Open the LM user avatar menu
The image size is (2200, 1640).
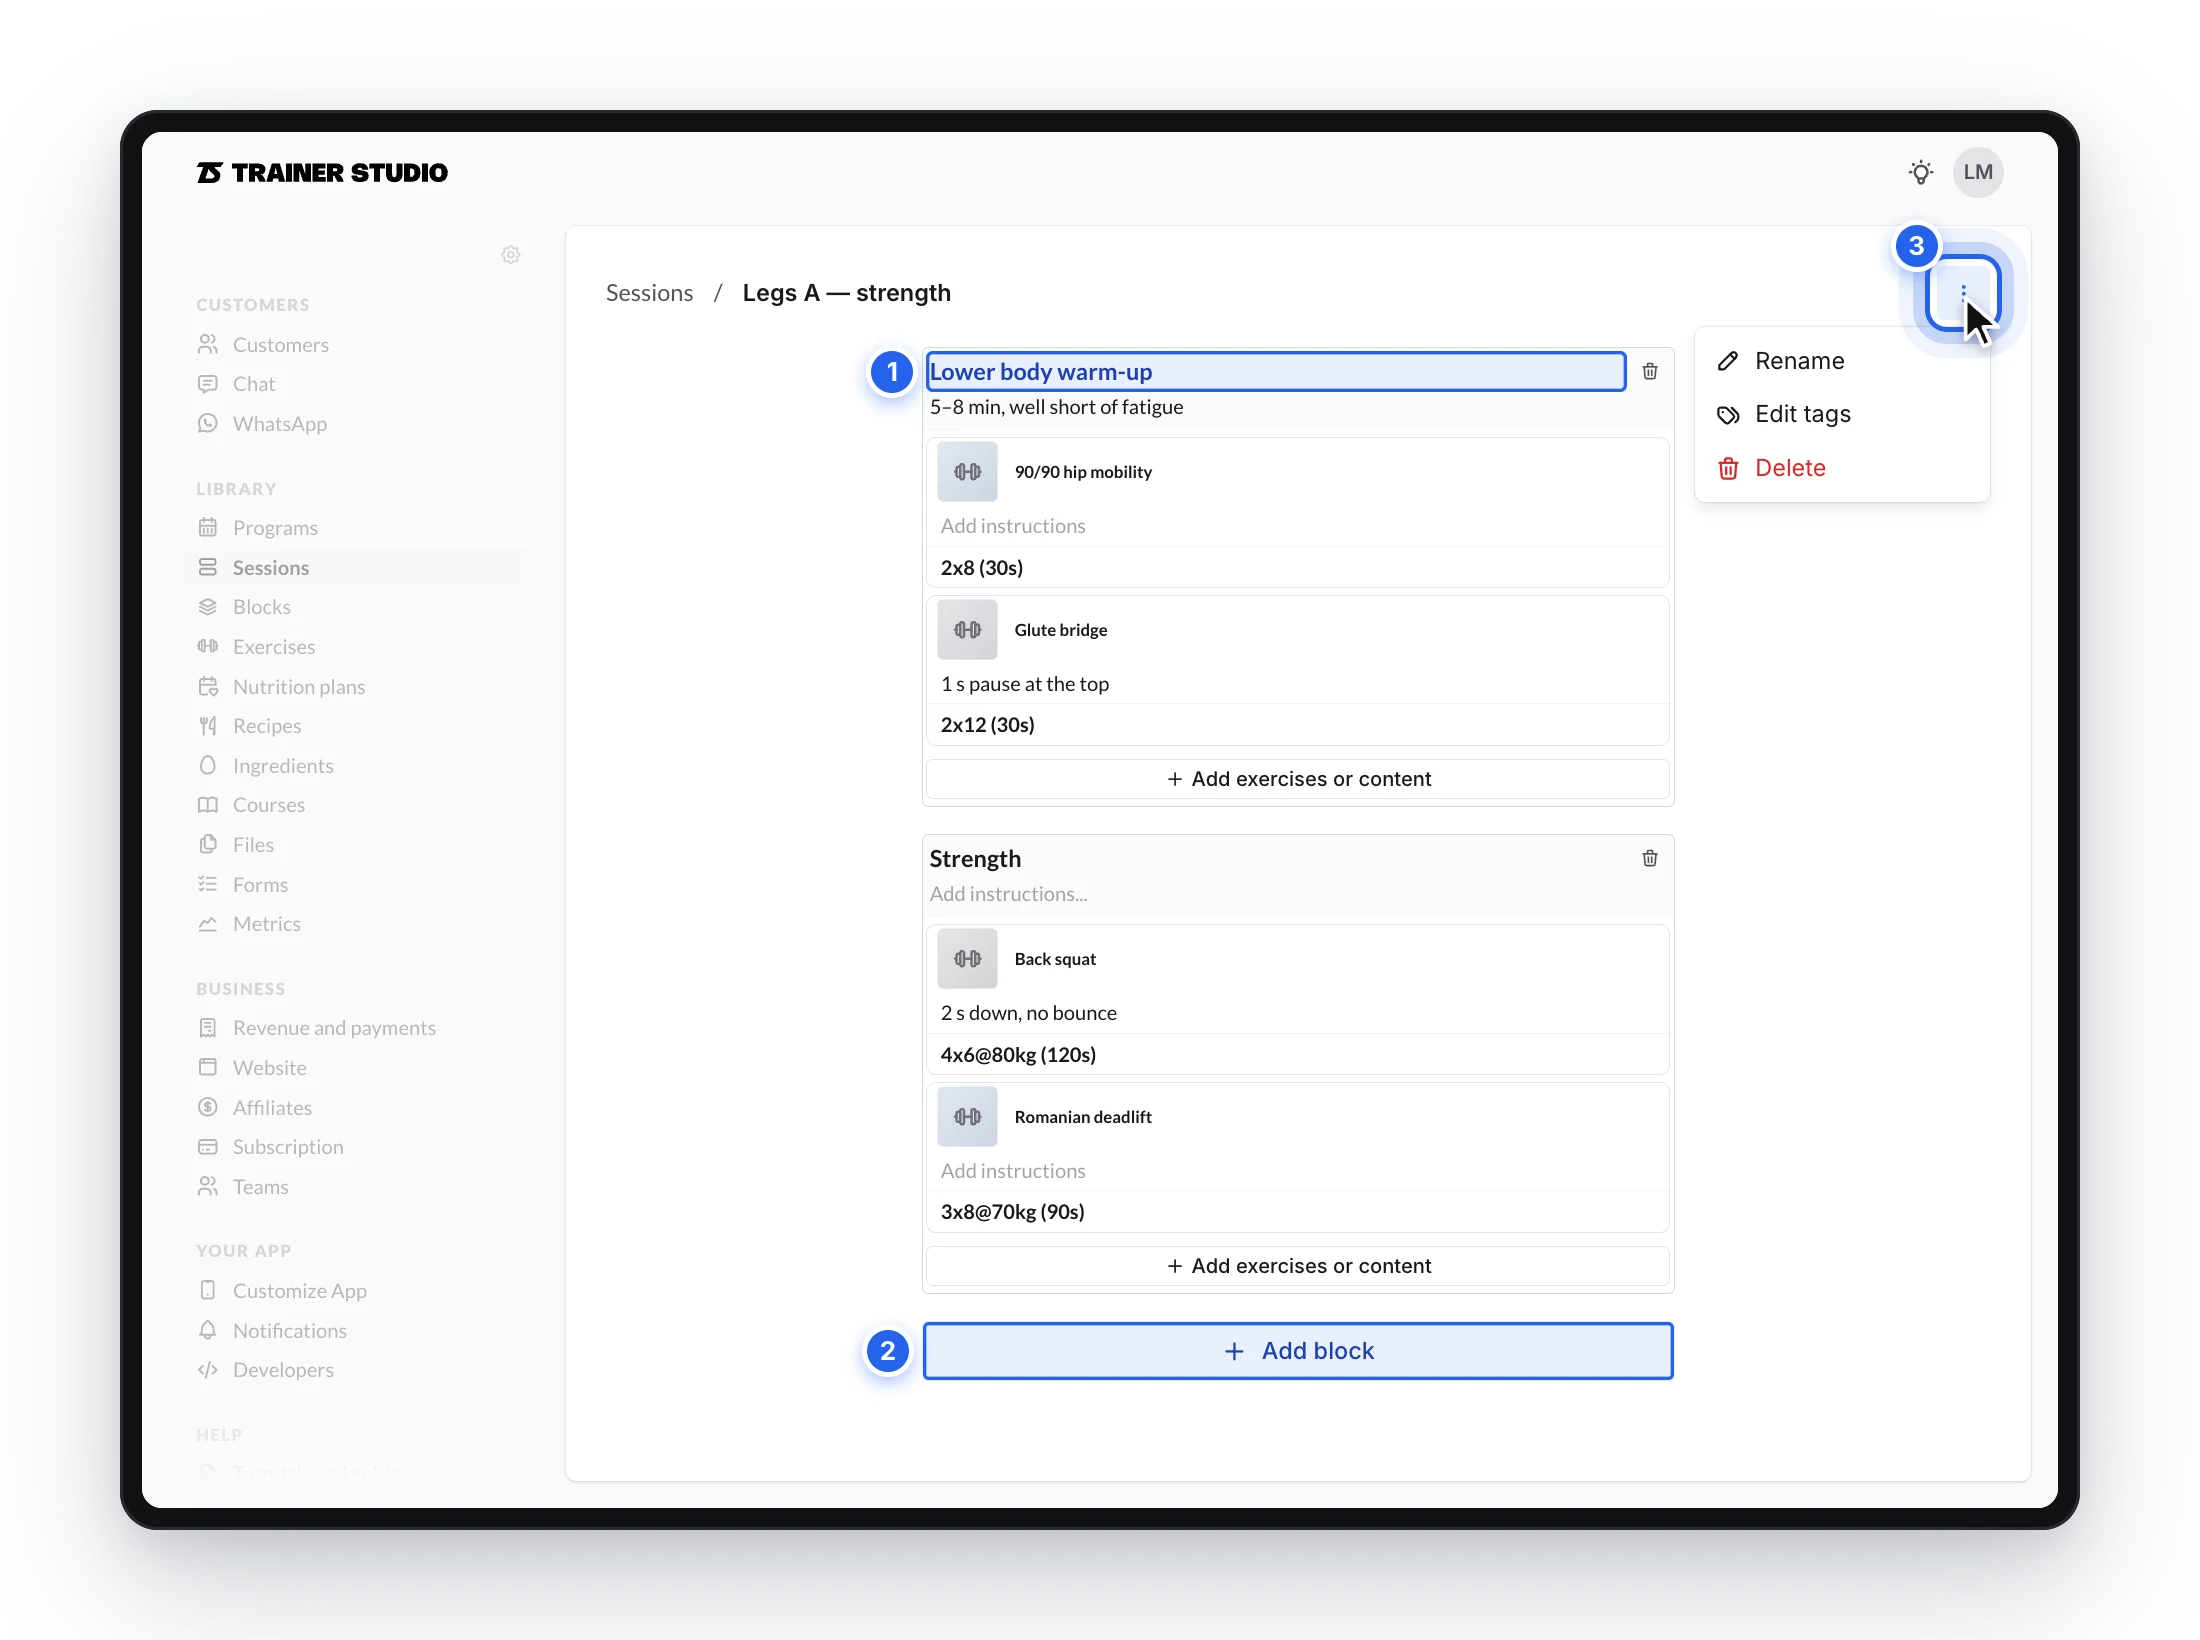tap(1977, 172)
